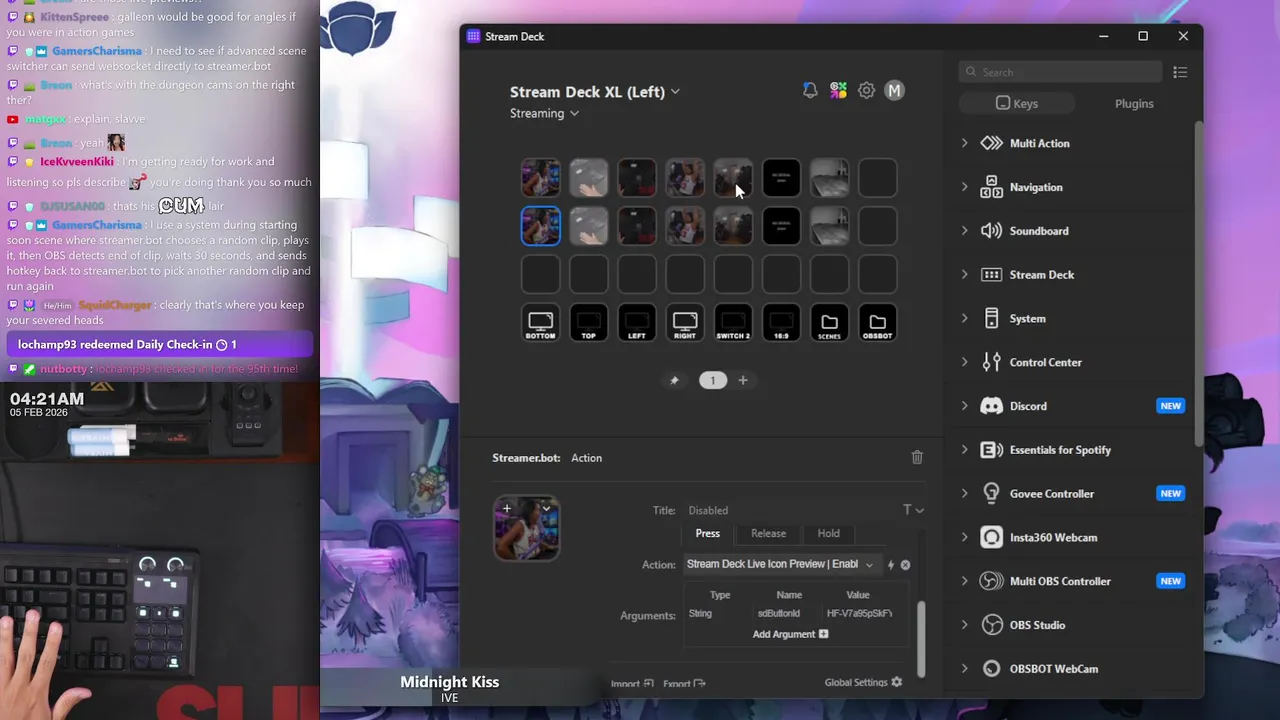Screen dimensions: 1280x720
Task: Delete the action with the trash icon
Action: 917,457
